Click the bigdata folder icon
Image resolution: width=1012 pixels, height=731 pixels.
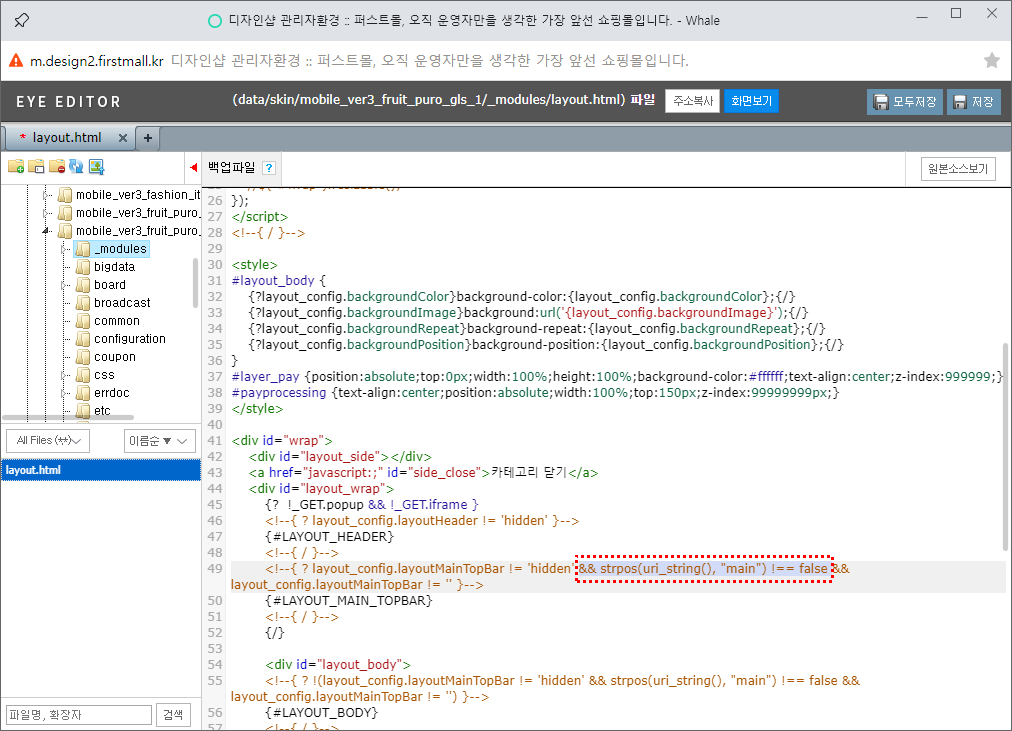(x=83, y=267)
